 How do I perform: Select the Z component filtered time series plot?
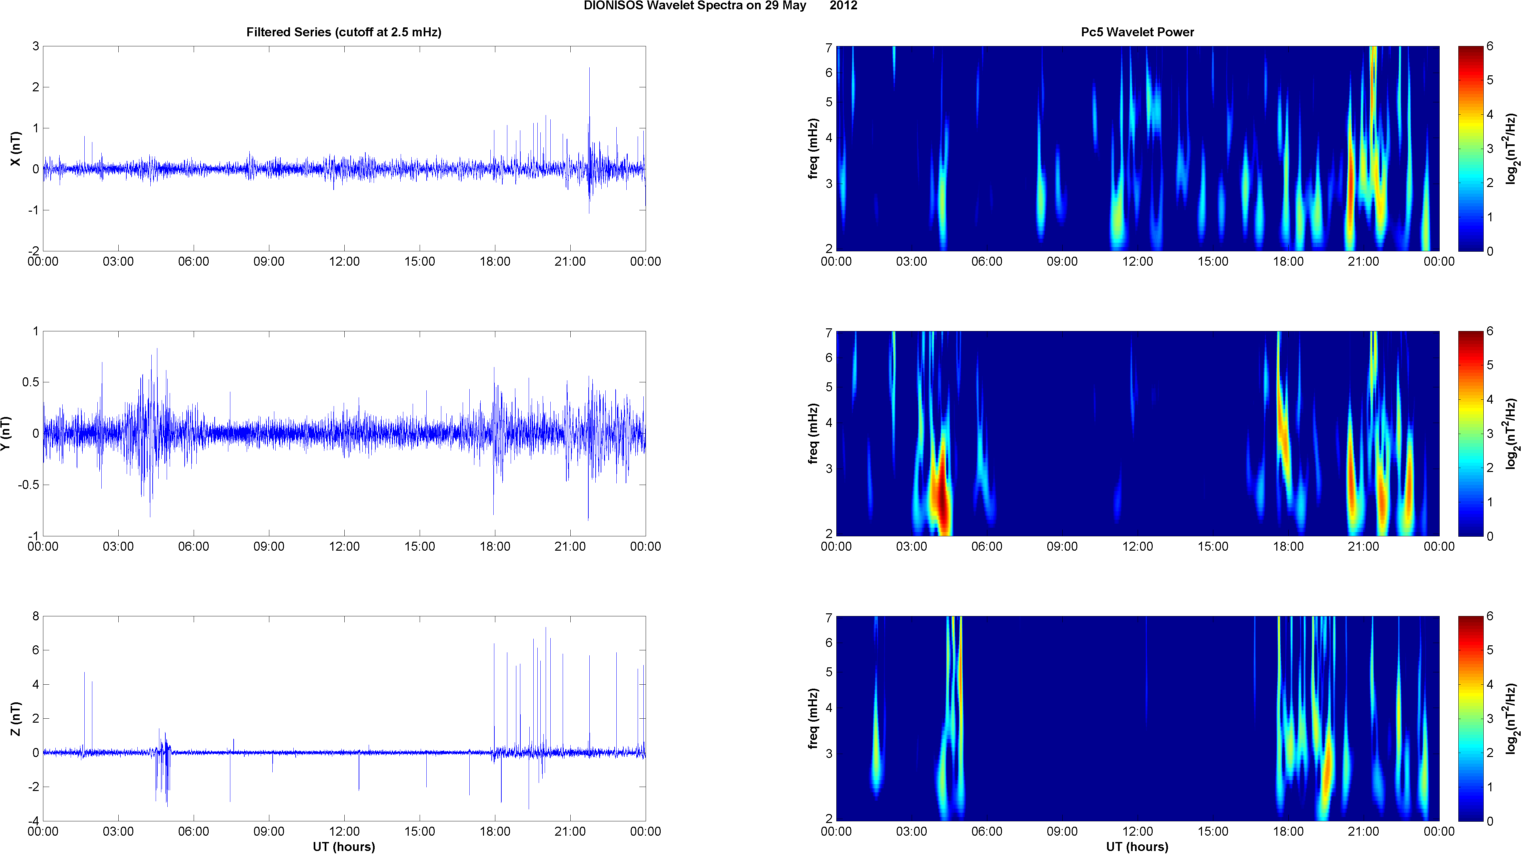coord(344,719)
